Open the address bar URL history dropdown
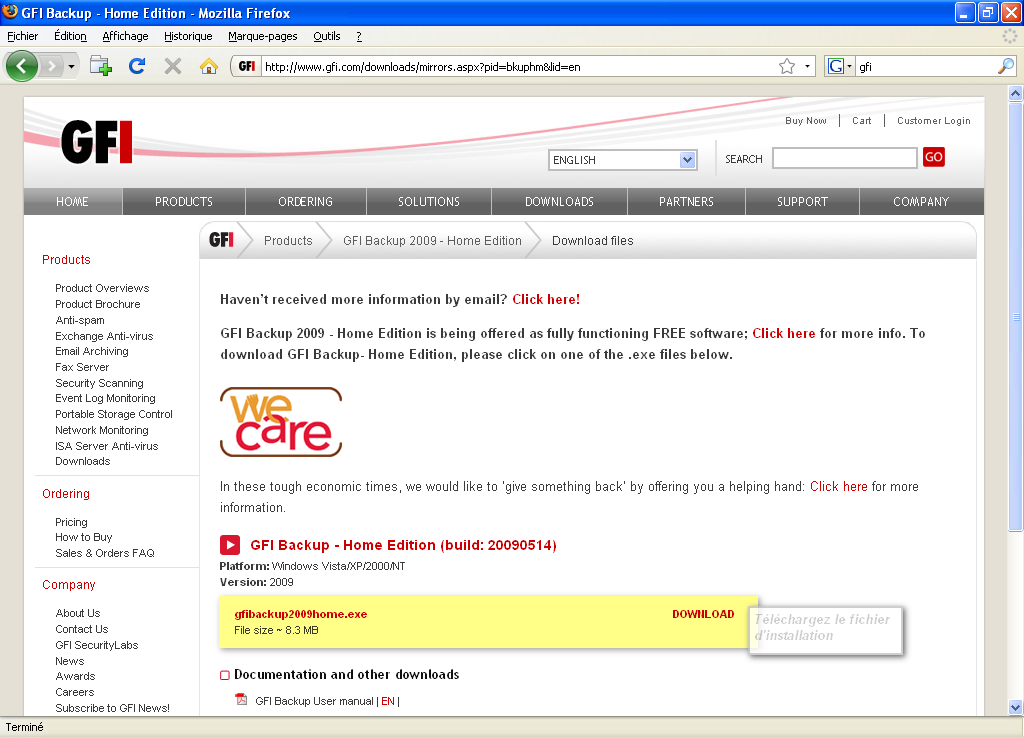 [807, 66]
